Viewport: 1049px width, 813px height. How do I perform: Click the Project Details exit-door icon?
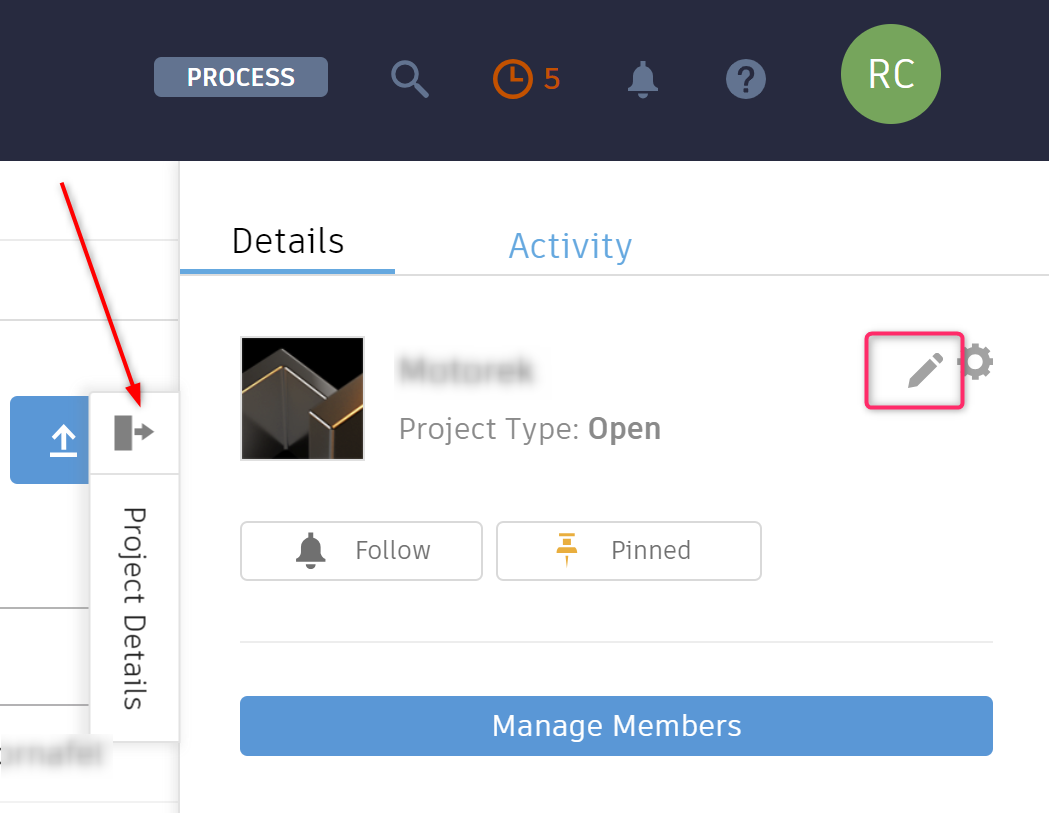pyautogui.click(x=134, y=432)
